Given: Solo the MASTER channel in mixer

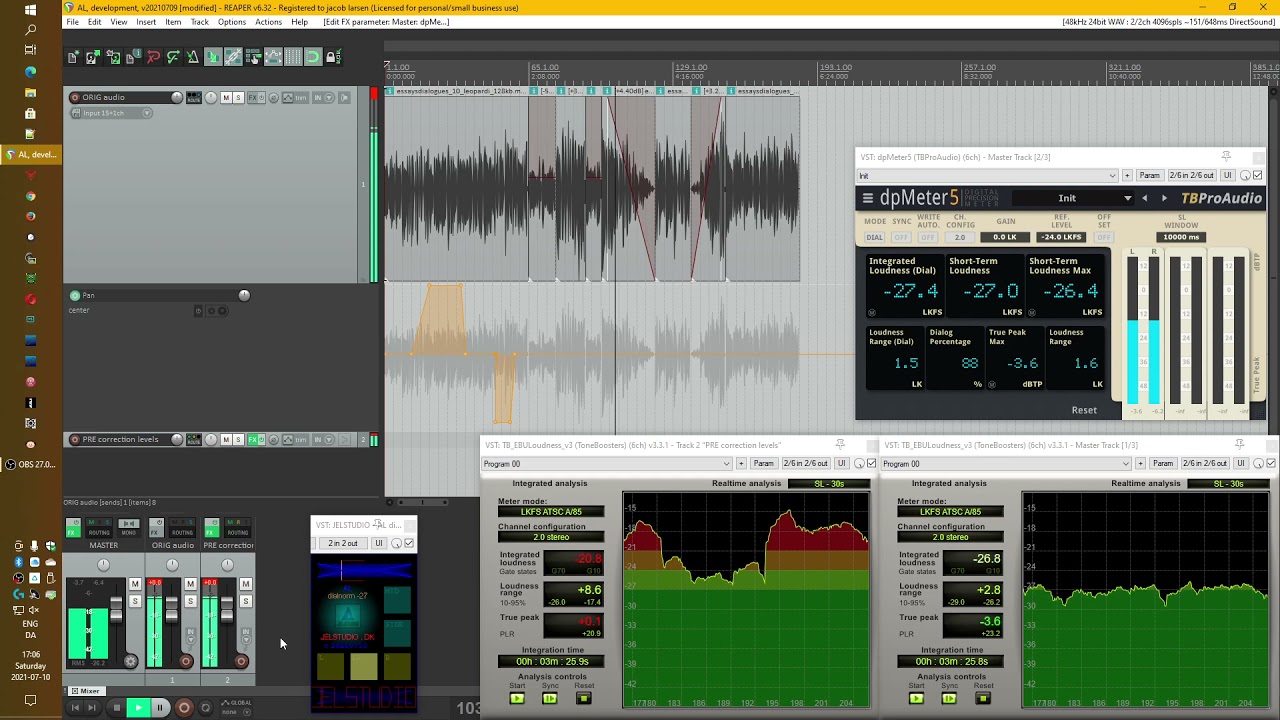Looking at the screenshot, I should [x=135, y=601].
